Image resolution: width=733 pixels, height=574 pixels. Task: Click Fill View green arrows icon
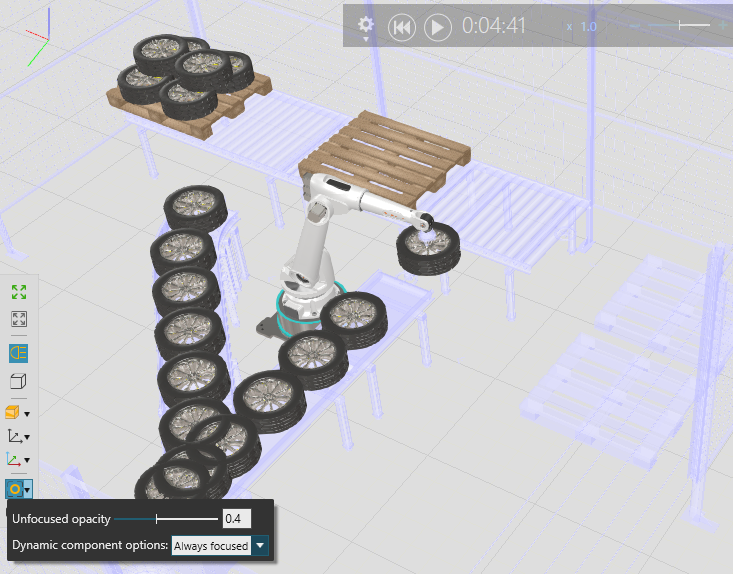19,292
